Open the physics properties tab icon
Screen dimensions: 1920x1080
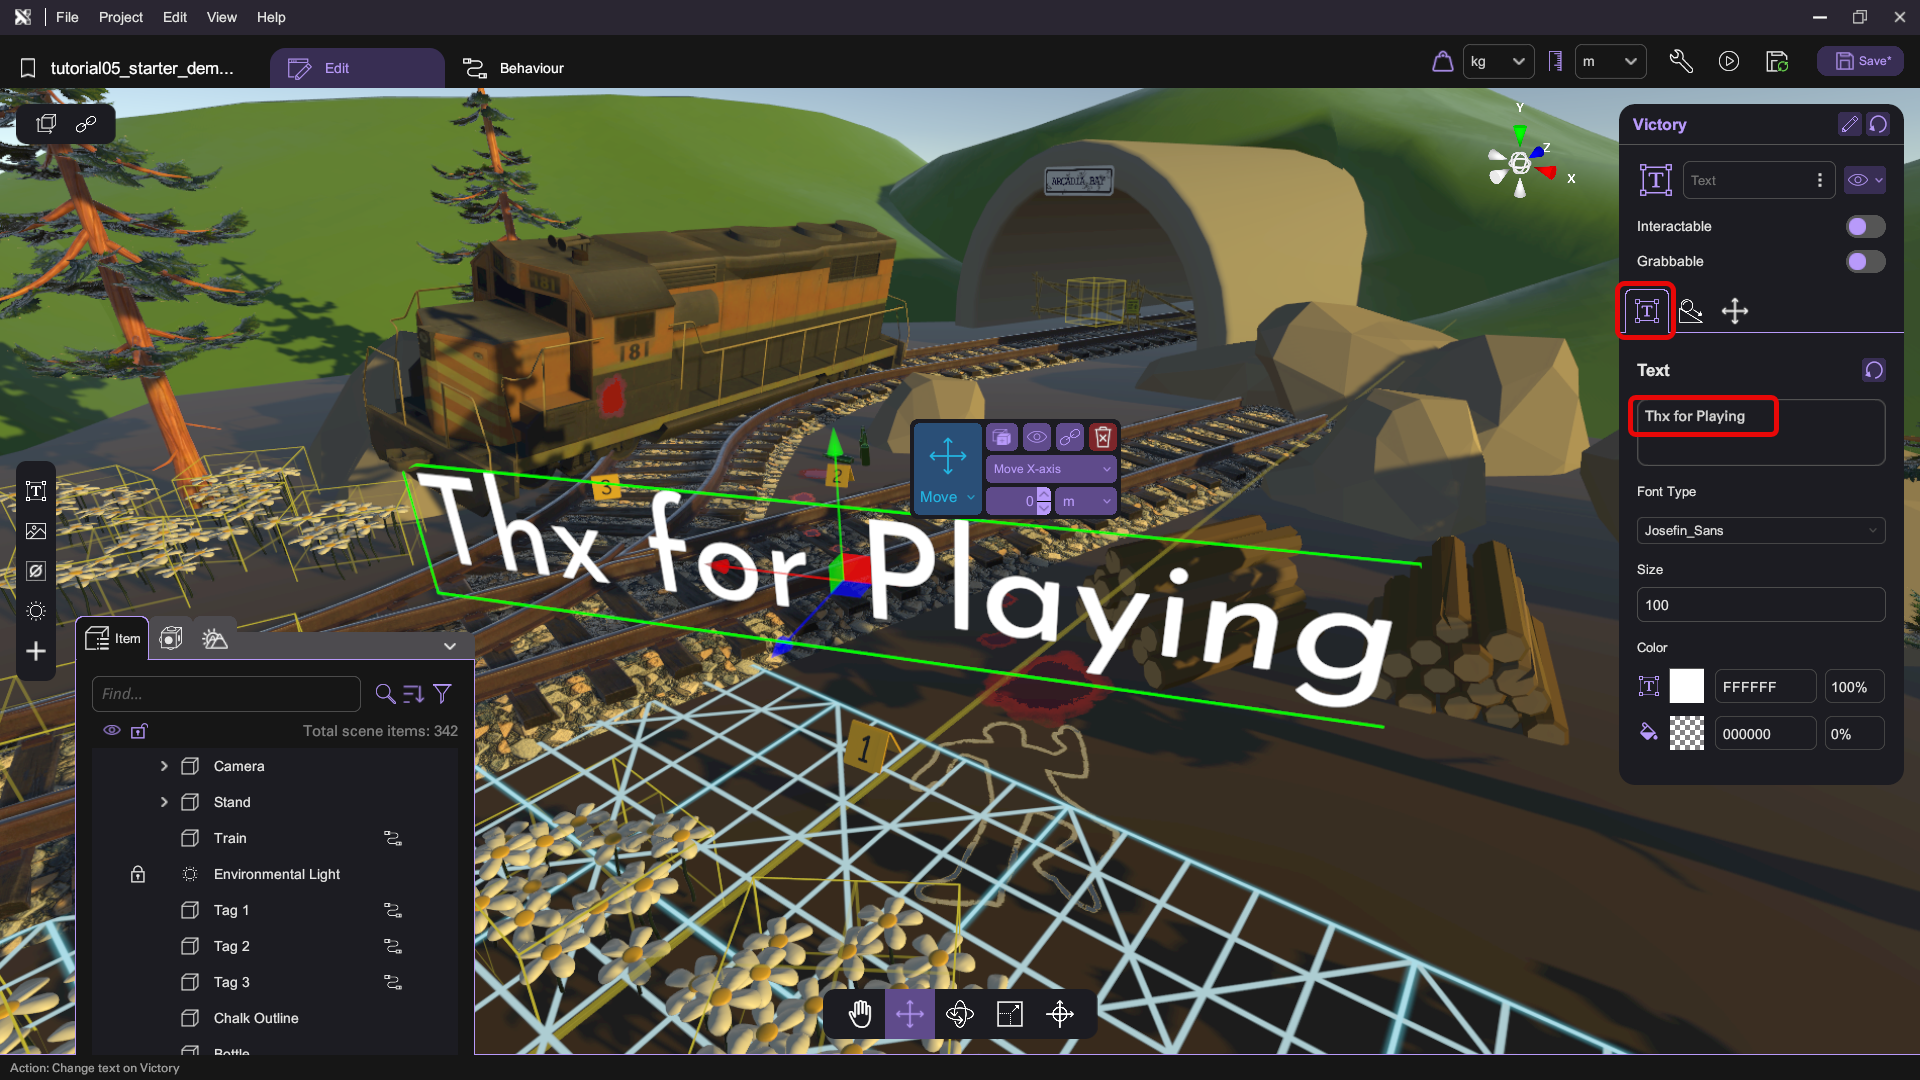tap(1691, 311)
